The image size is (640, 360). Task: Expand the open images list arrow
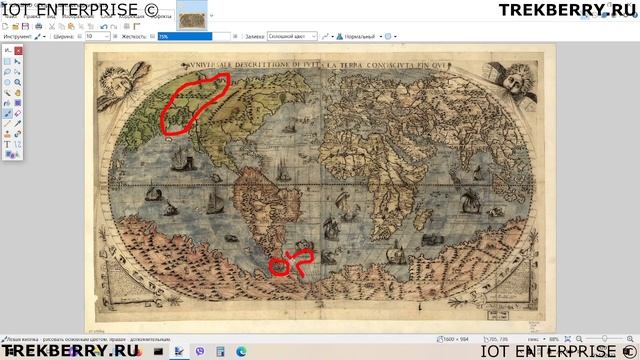[211, 16]
